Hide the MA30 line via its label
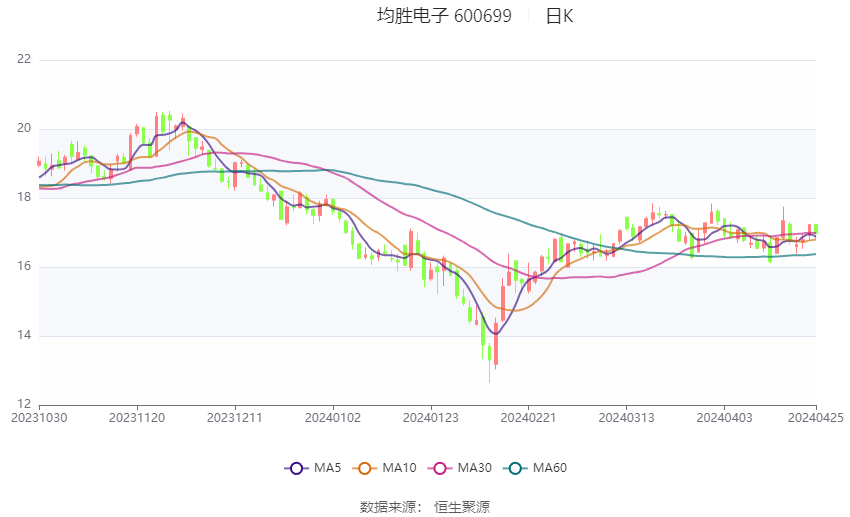 [x=475, y=468]
